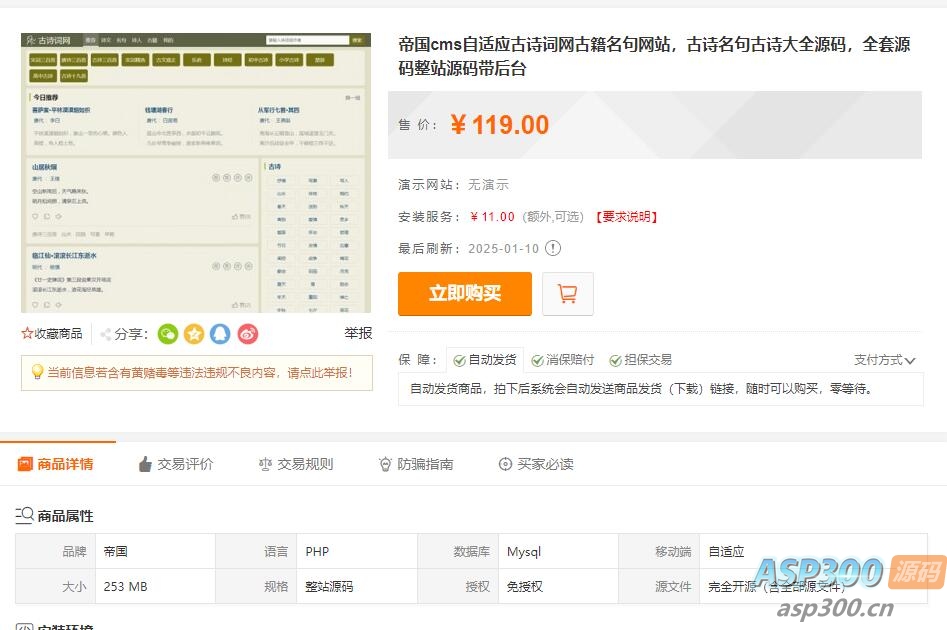Open the 要求说明 link
Screen dimensions: 947x630
(626, 218)
